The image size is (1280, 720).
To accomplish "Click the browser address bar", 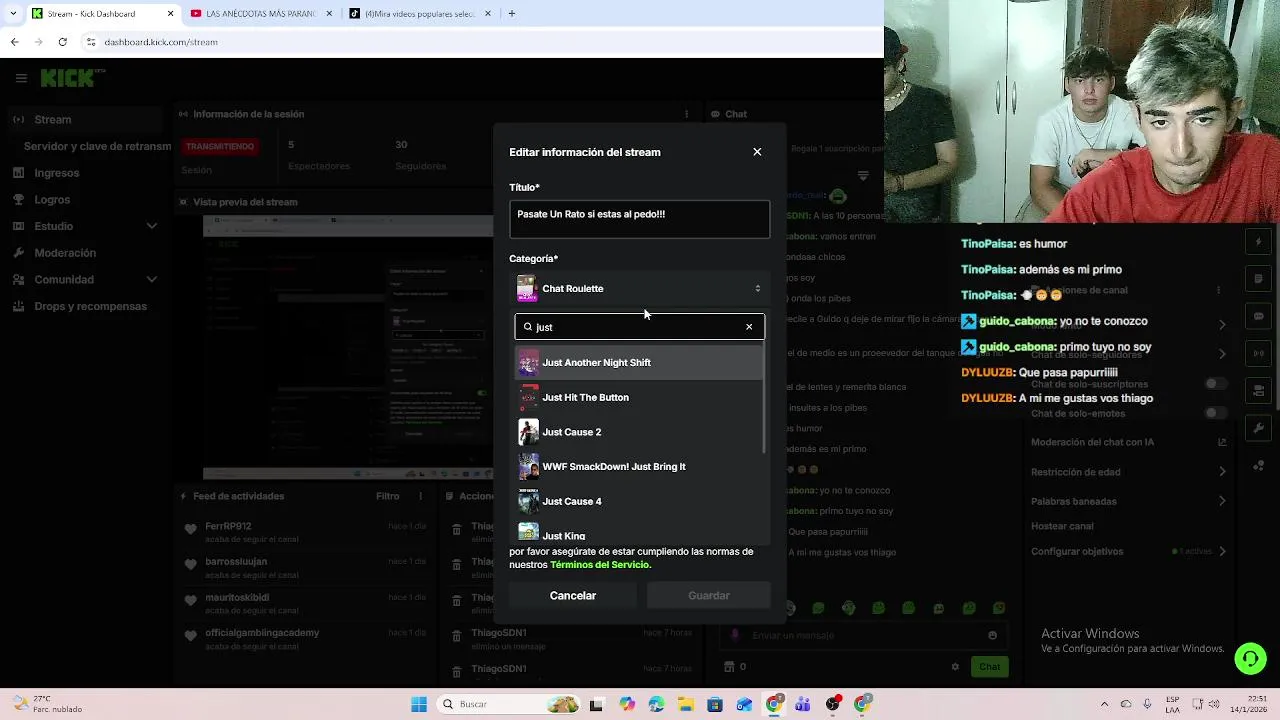I will [x=480, y=42].
